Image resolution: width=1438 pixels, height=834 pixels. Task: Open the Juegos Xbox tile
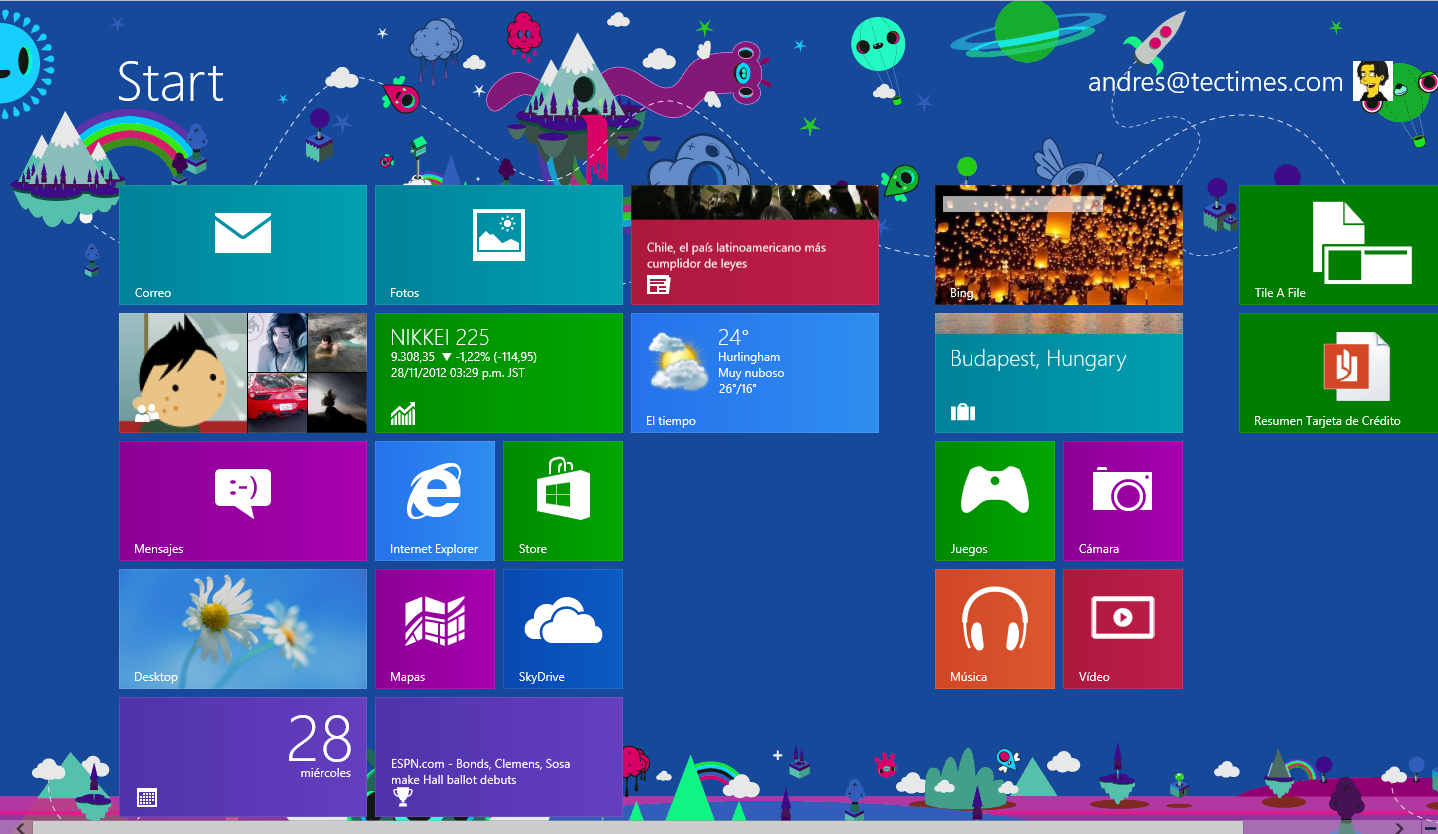(x=995, y=501)
